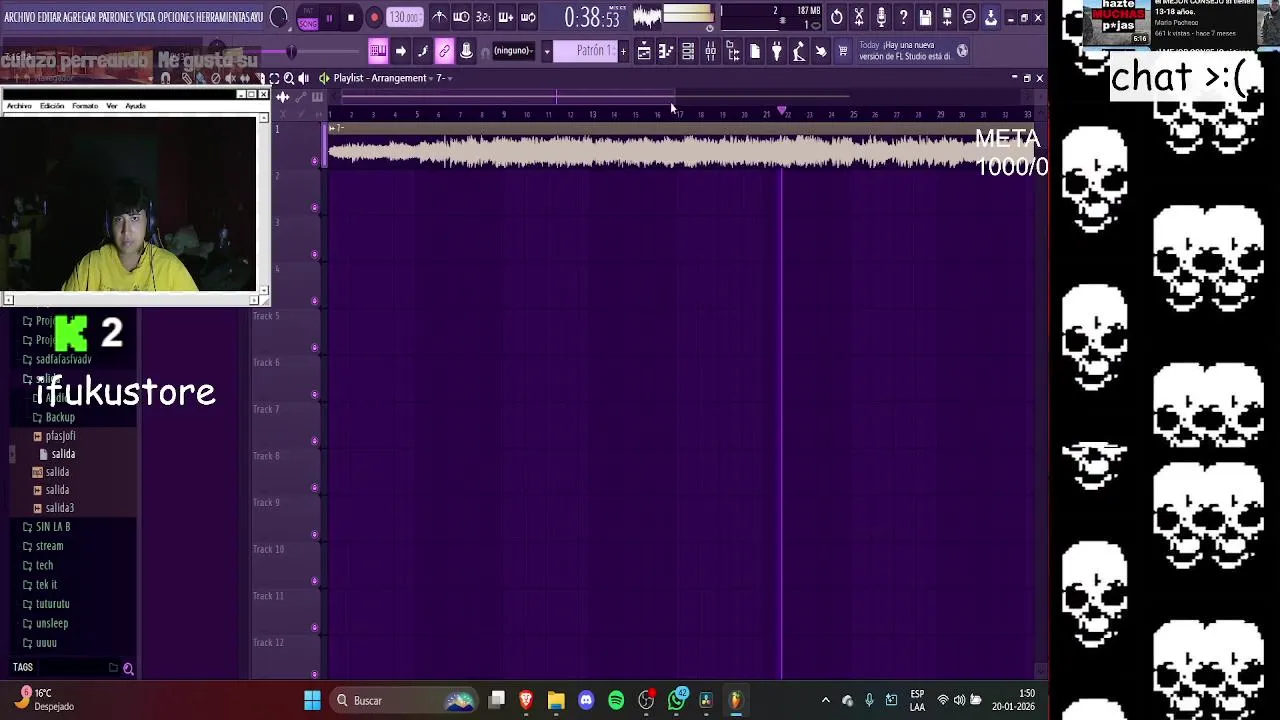Toggle the highlighted link/multilink controllers icon
1280x720 pixels.
click(444, 51)
